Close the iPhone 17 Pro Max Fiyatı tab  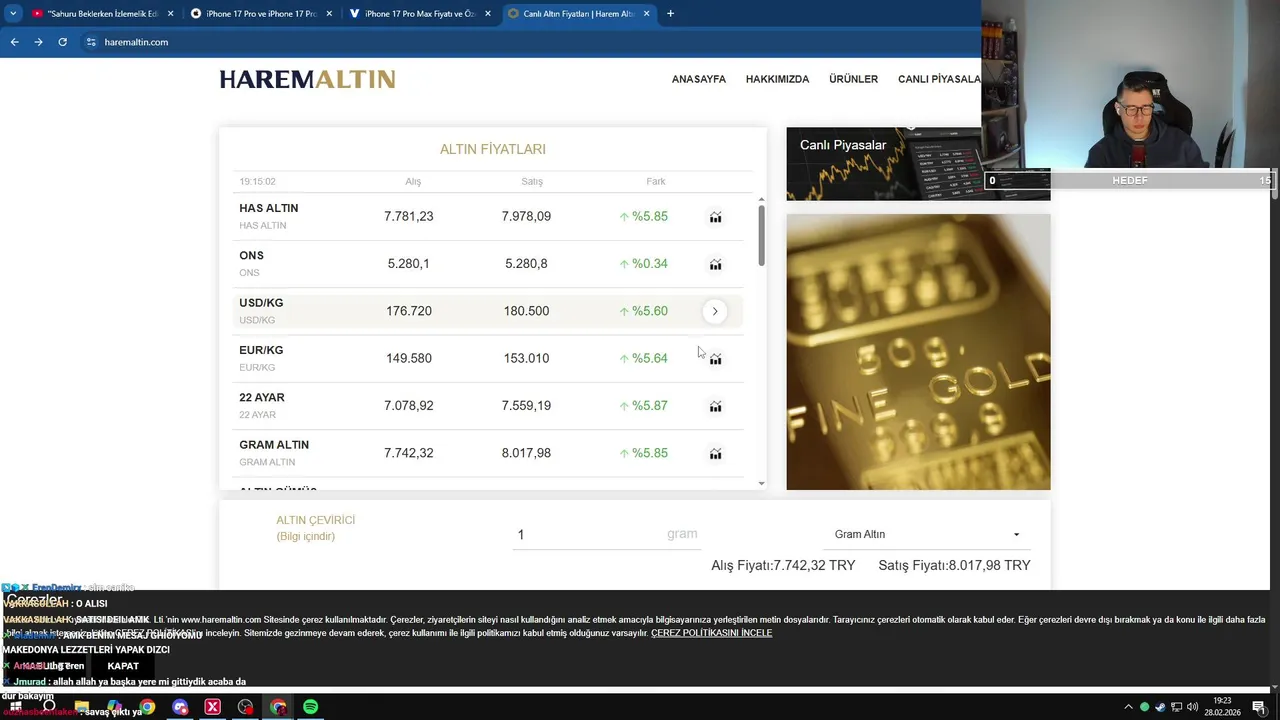pos(488,14)
